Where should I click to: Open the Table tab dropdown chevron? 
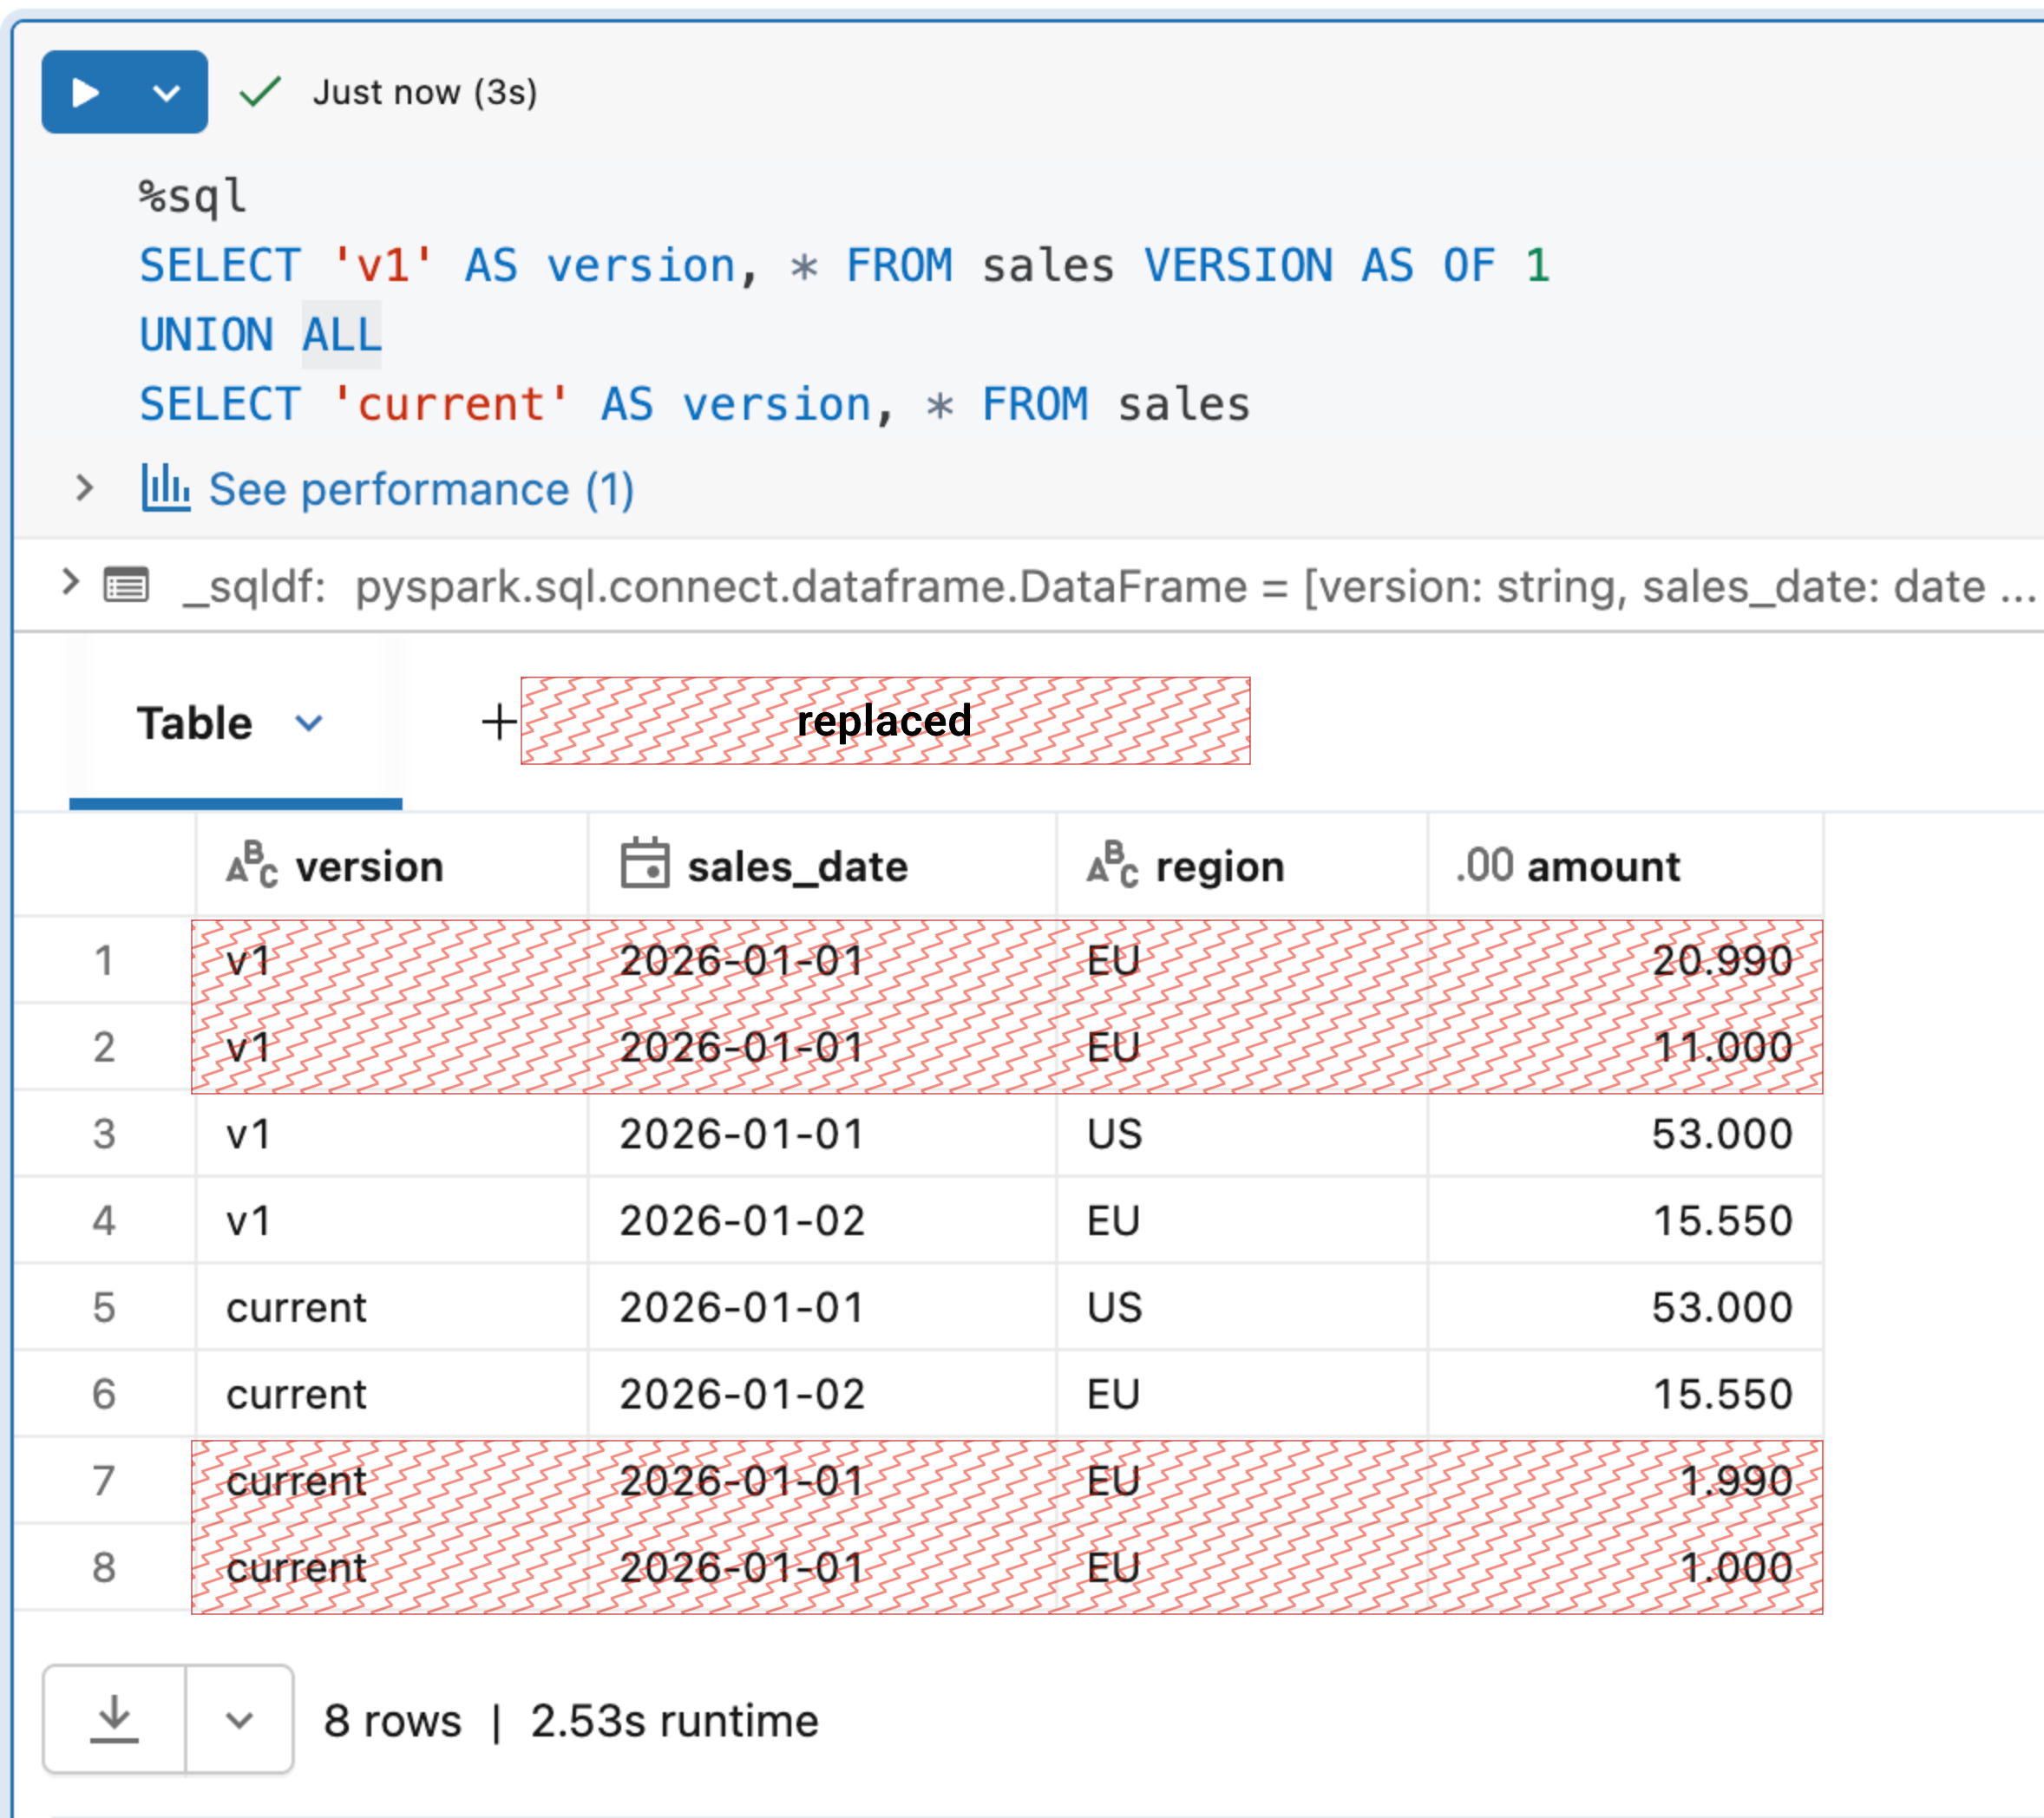(309, 723)
